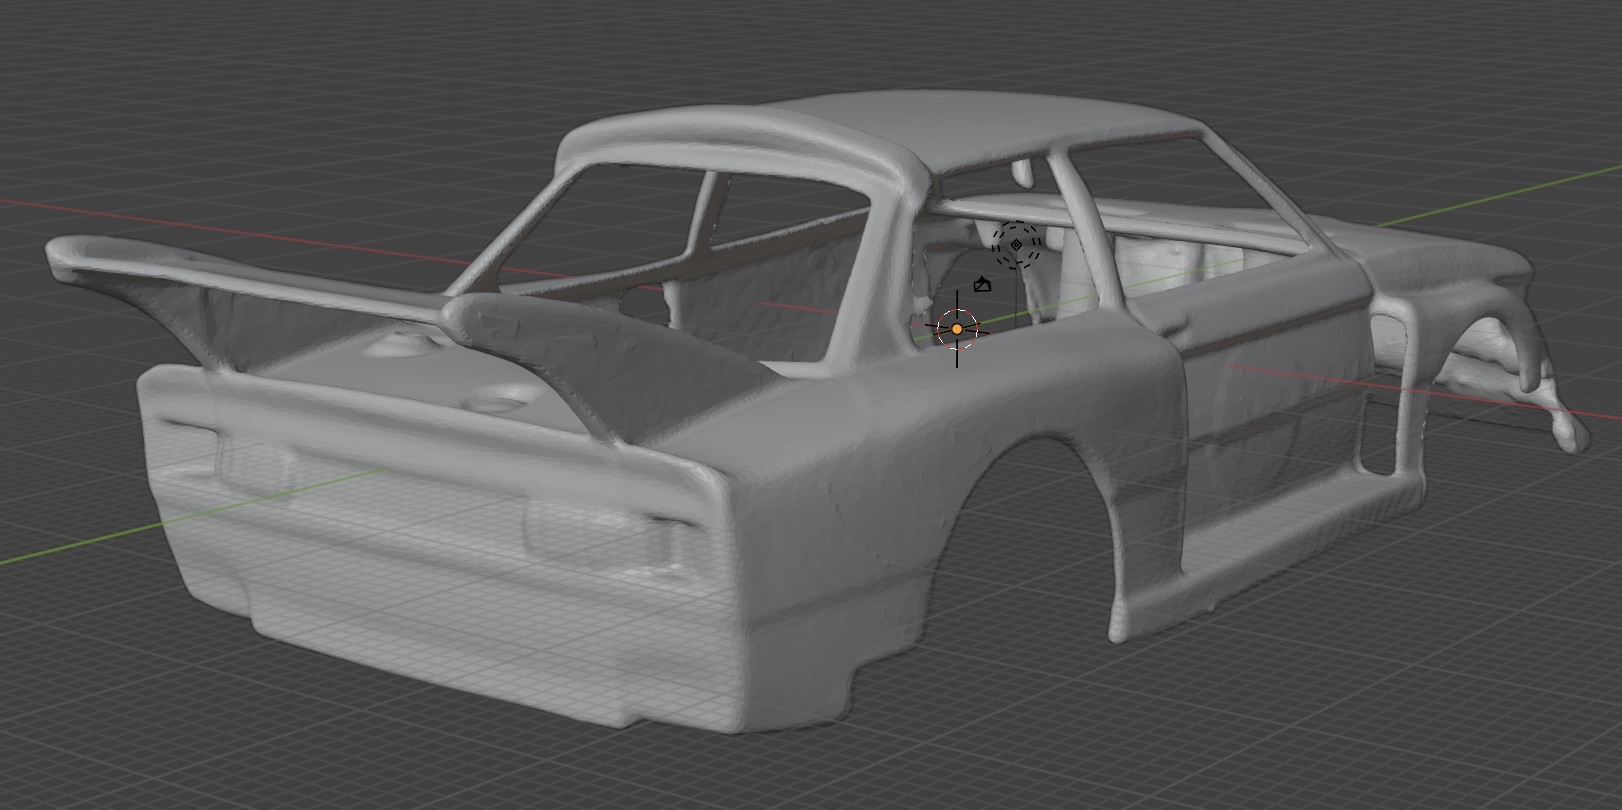Select the point light object in viewport

click(1016, 245)
